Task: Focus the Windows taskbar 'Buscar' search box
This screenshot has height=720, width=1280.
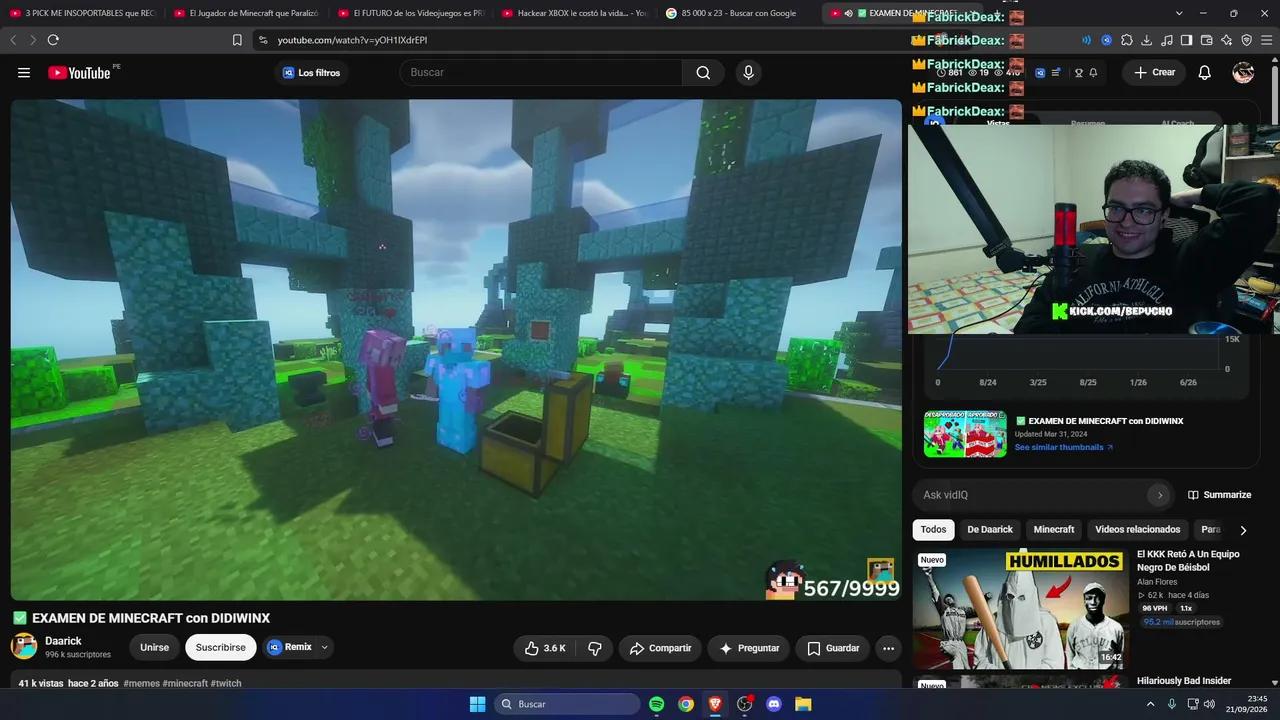Action: tap(567, 704)
